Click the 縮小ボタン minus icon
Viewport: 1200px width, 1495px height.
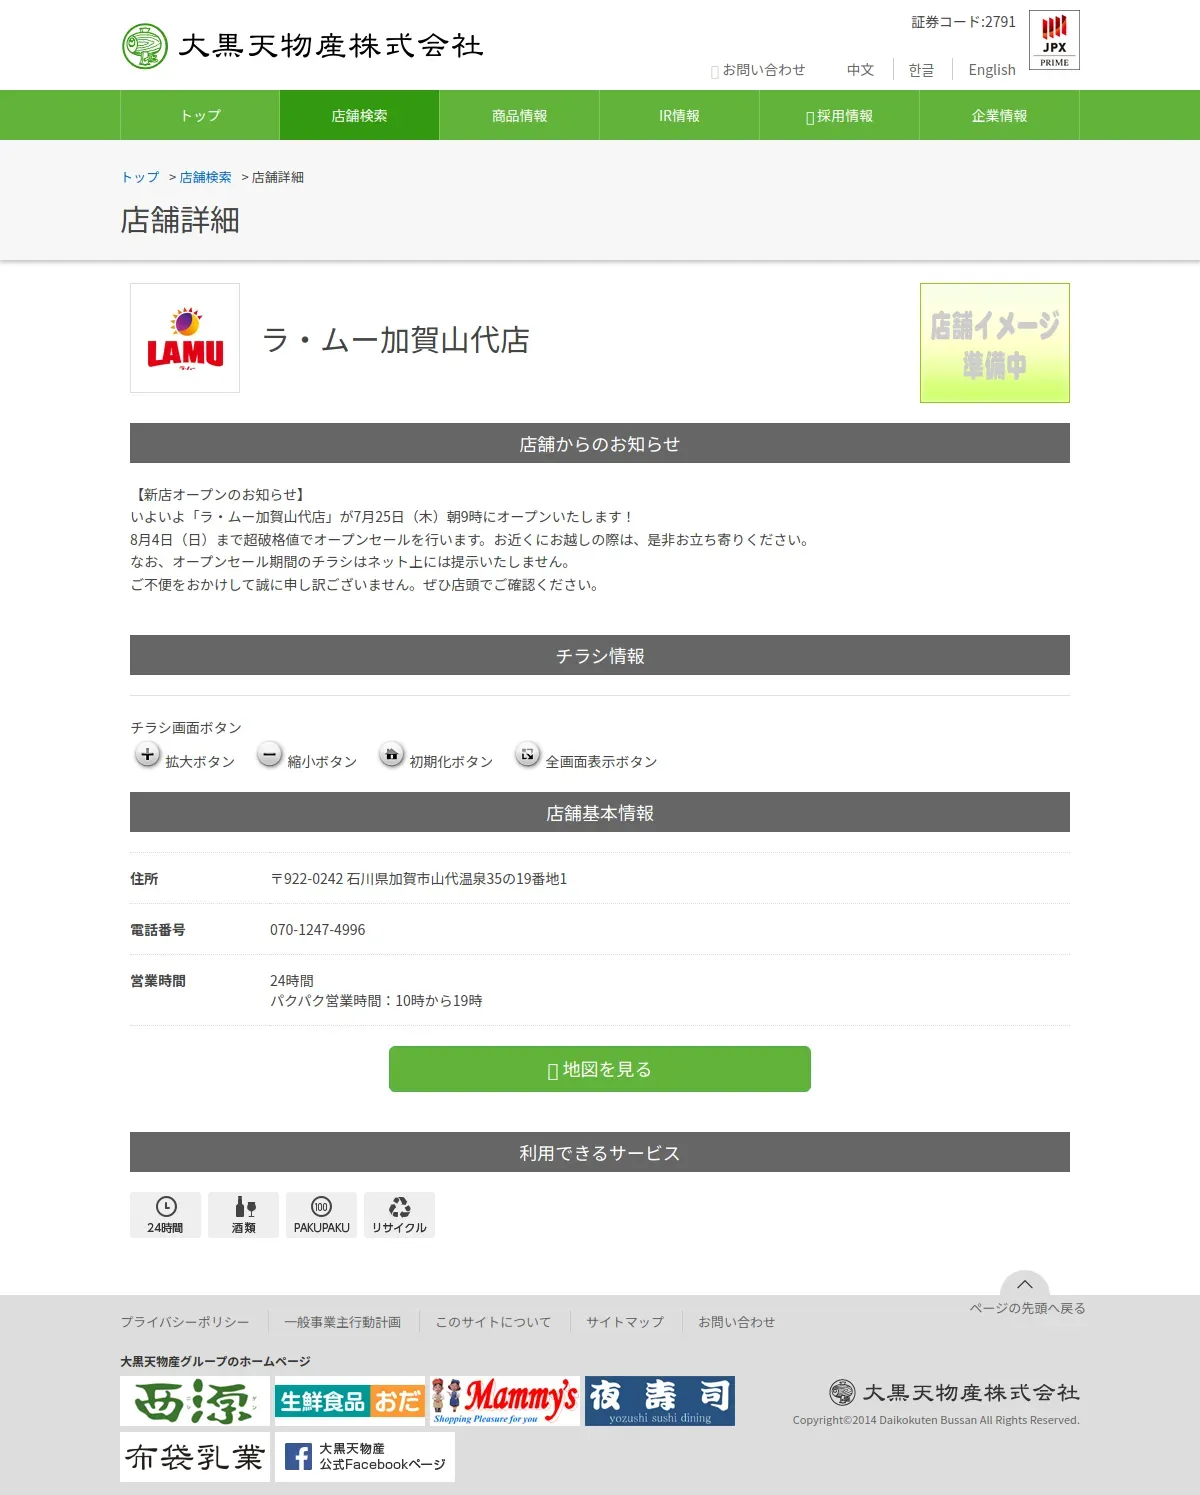[x=269, y=755]
